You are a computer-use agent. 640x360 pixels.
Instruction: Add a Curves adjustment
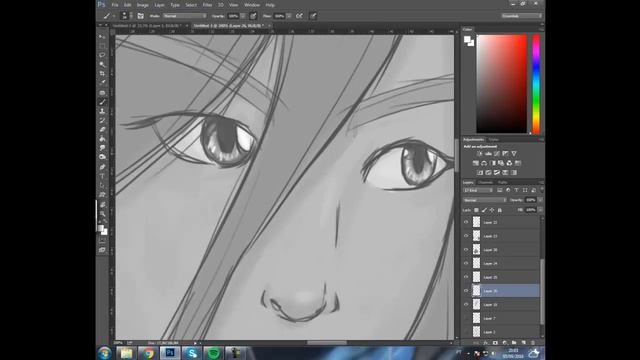click(497, 153)
